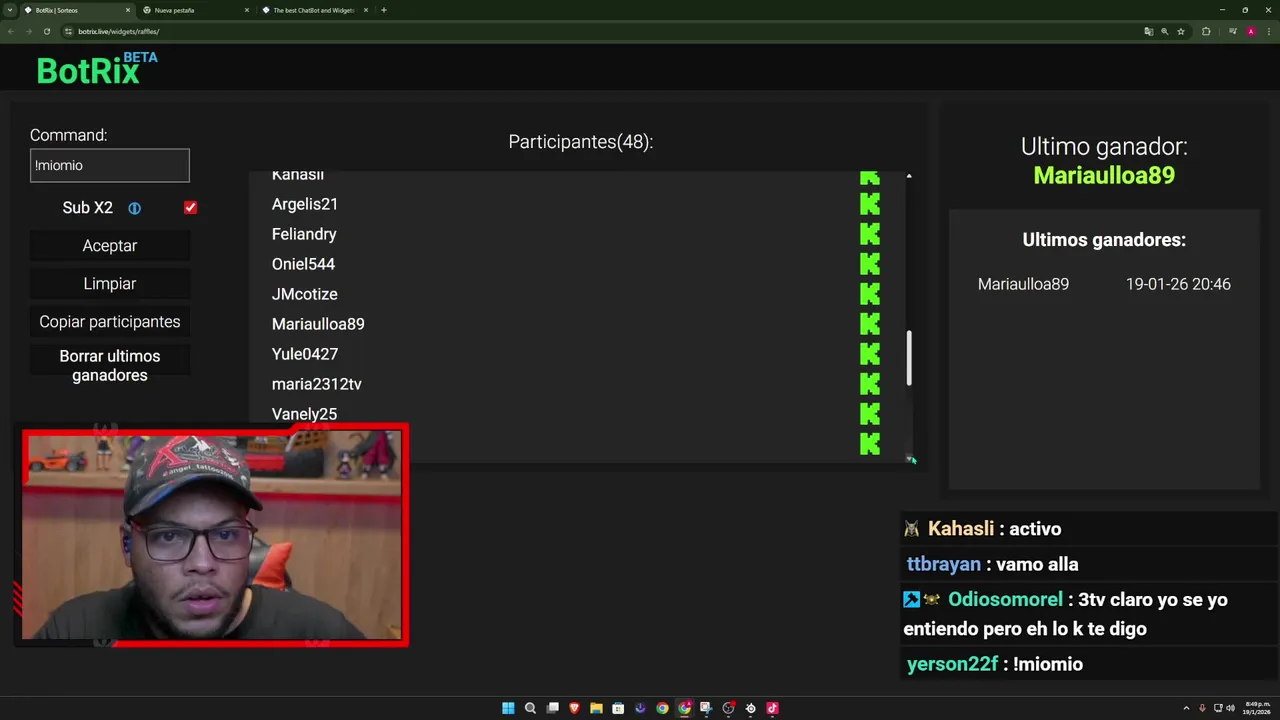This screenshot has width=1280, height=720.
Task: Select participant Argelis21 in list
Action: [x=305, y=204]
